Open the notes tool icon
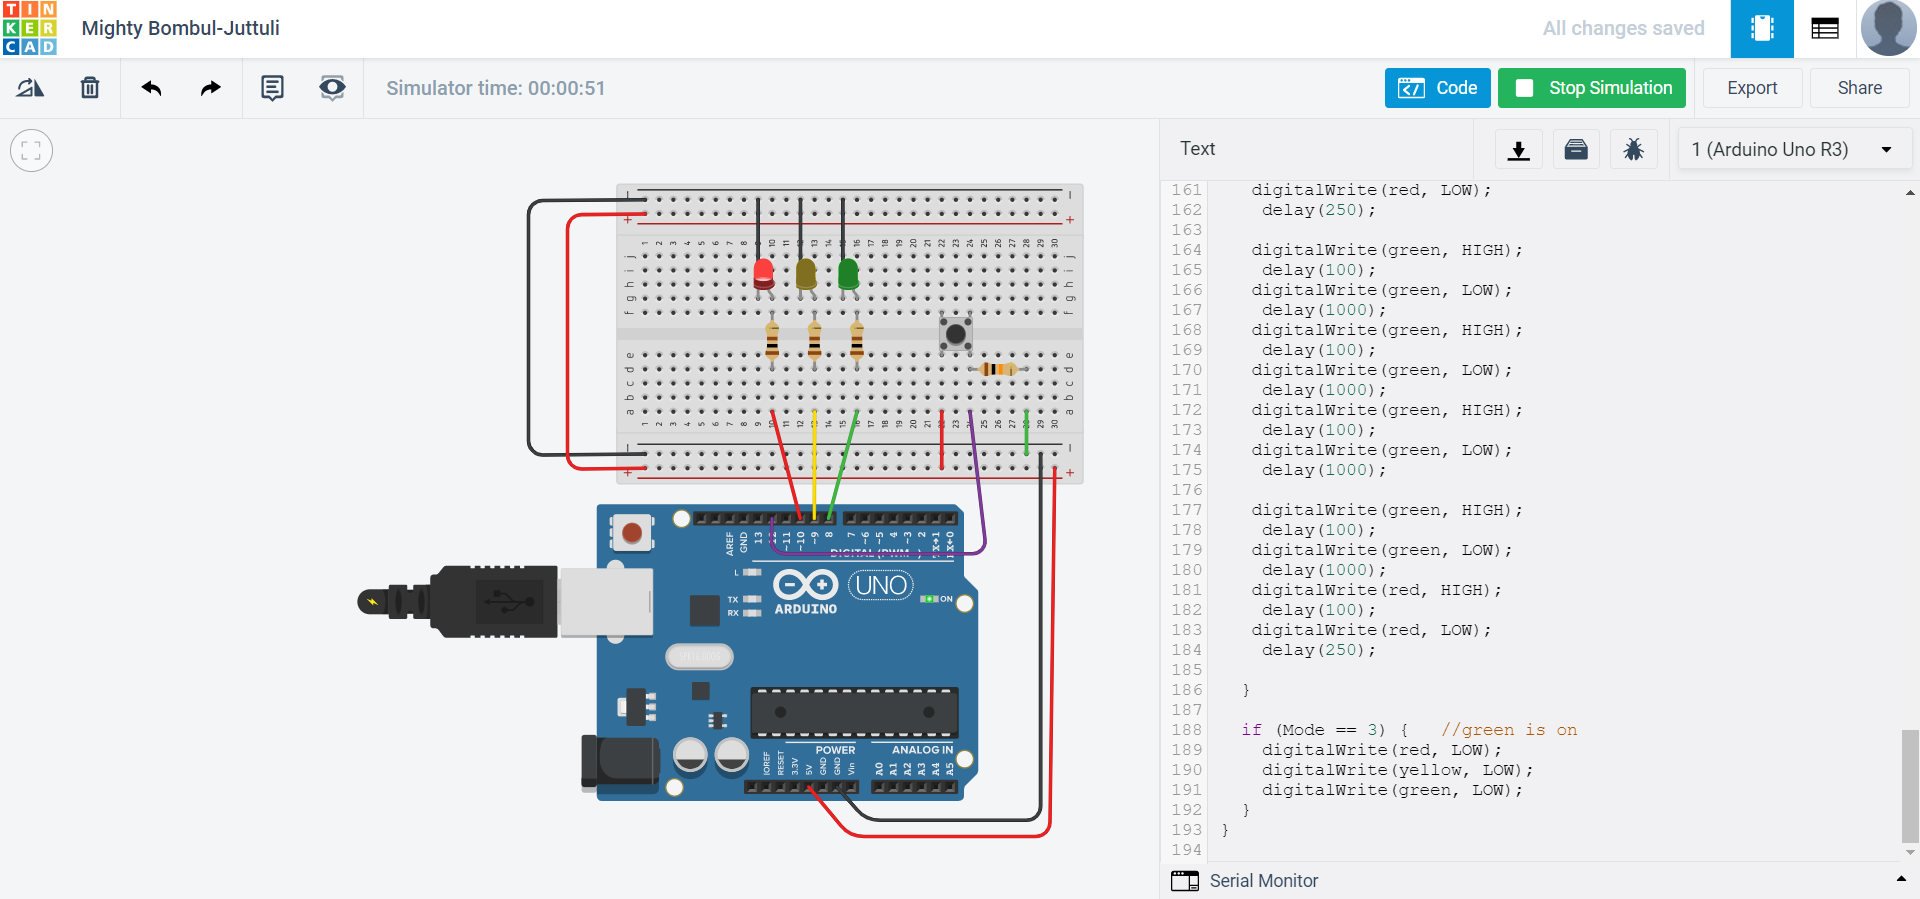 272,88
